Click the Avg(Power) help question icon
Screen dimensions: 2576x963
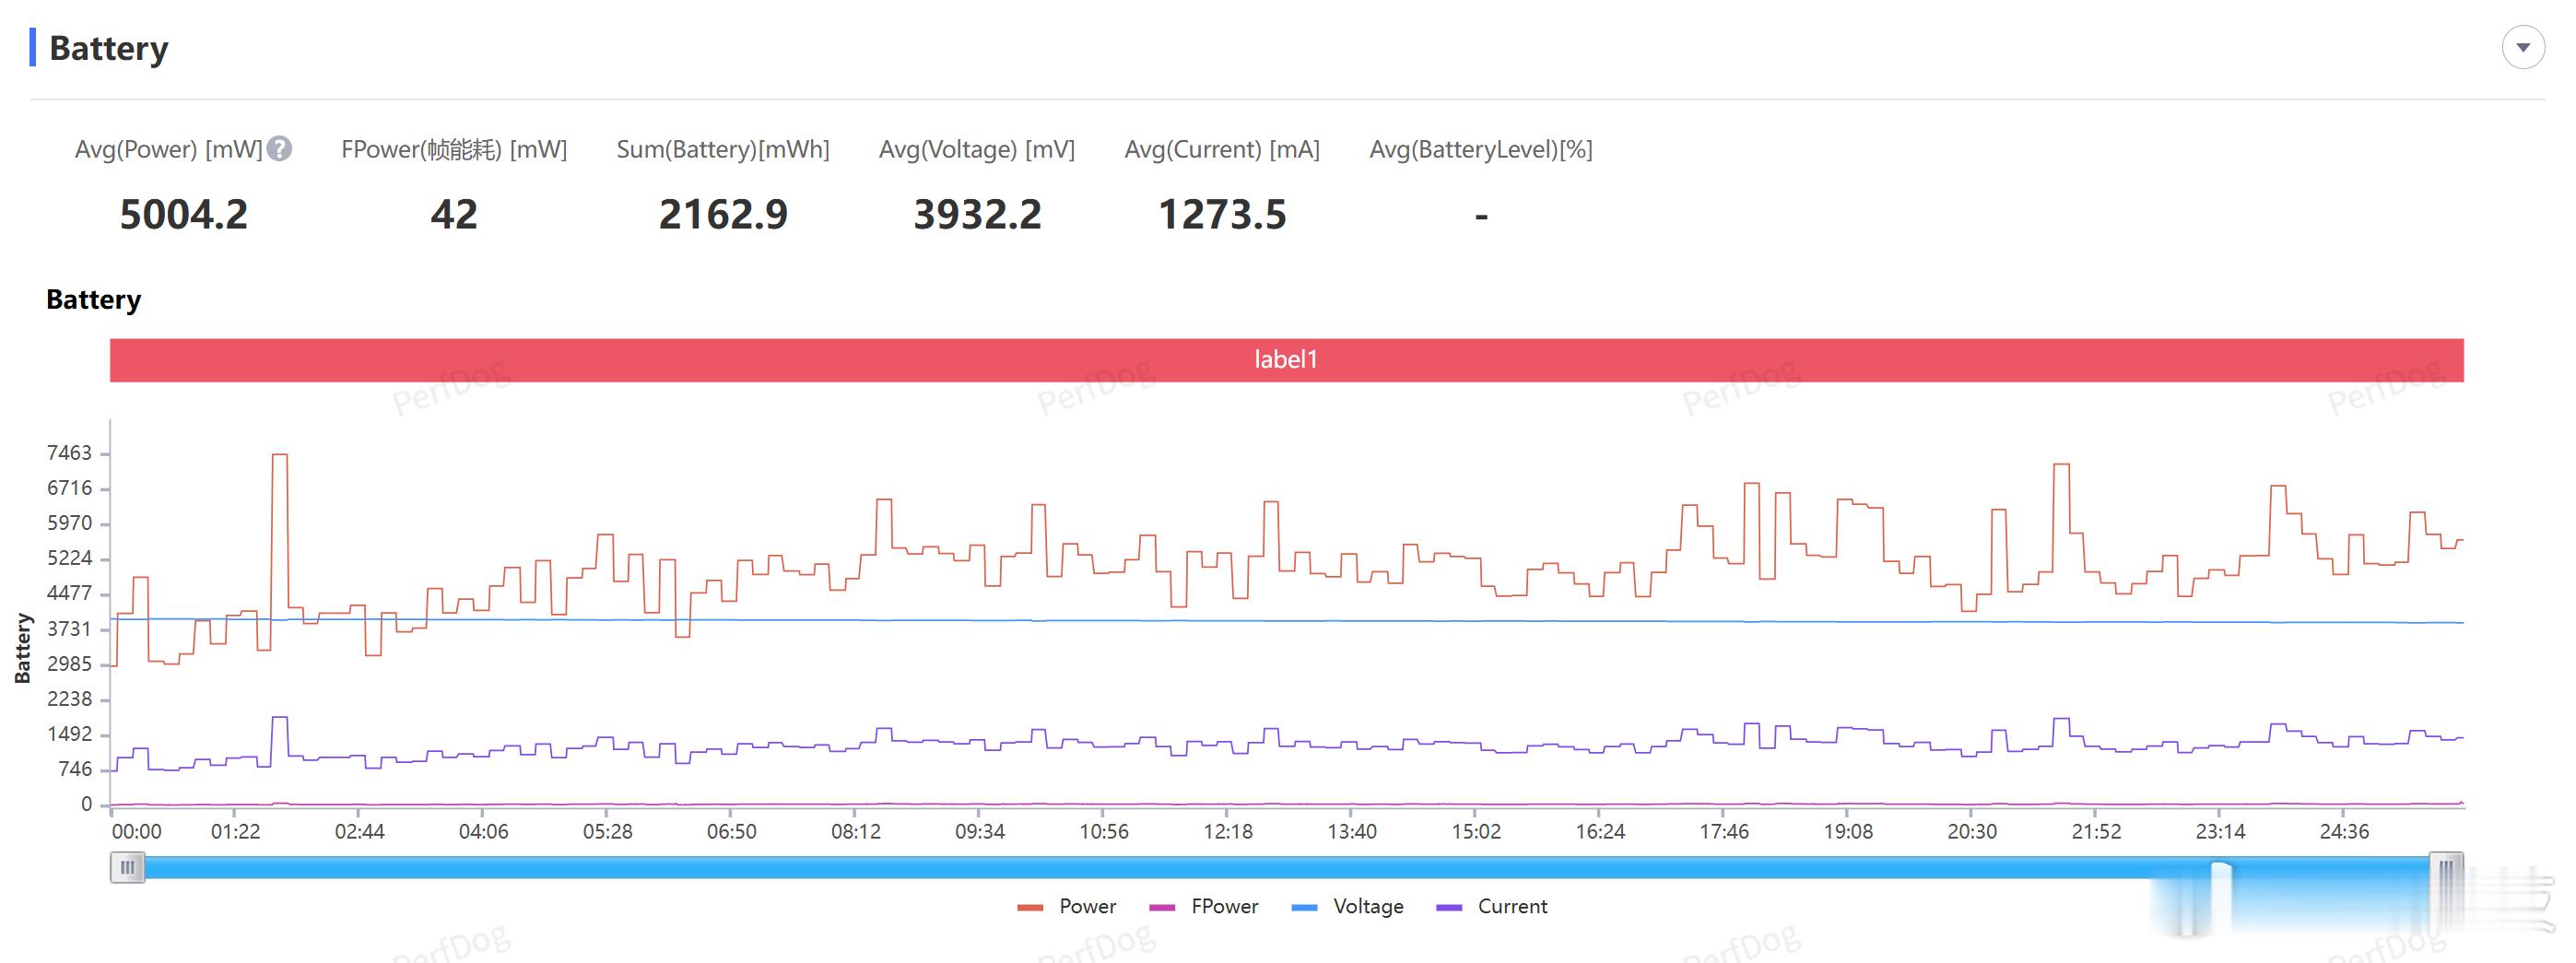pos(280,149)
